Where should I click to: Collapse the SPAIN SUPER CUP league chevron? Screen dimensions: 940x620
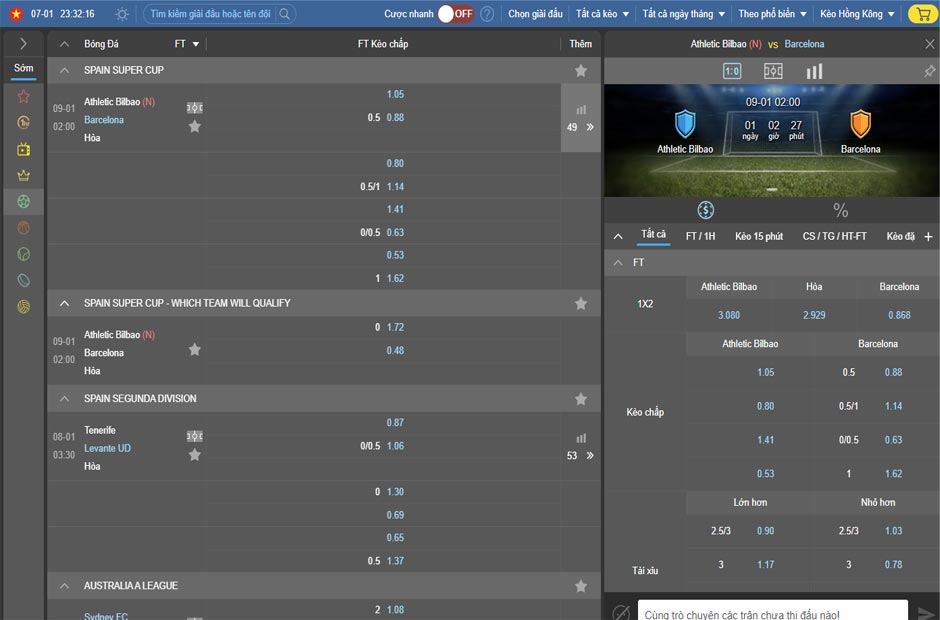tap(64, 70)
